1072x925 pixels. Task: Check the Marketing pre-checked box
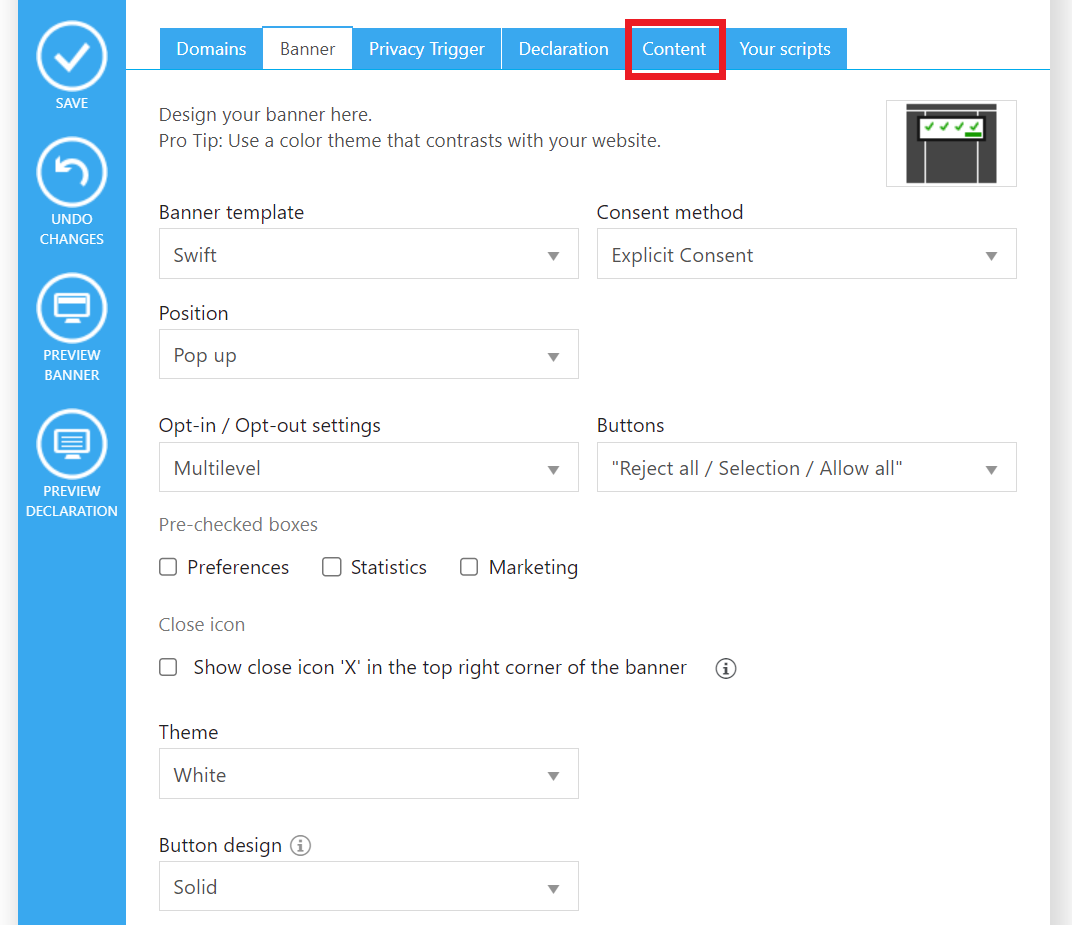(469, 567)
